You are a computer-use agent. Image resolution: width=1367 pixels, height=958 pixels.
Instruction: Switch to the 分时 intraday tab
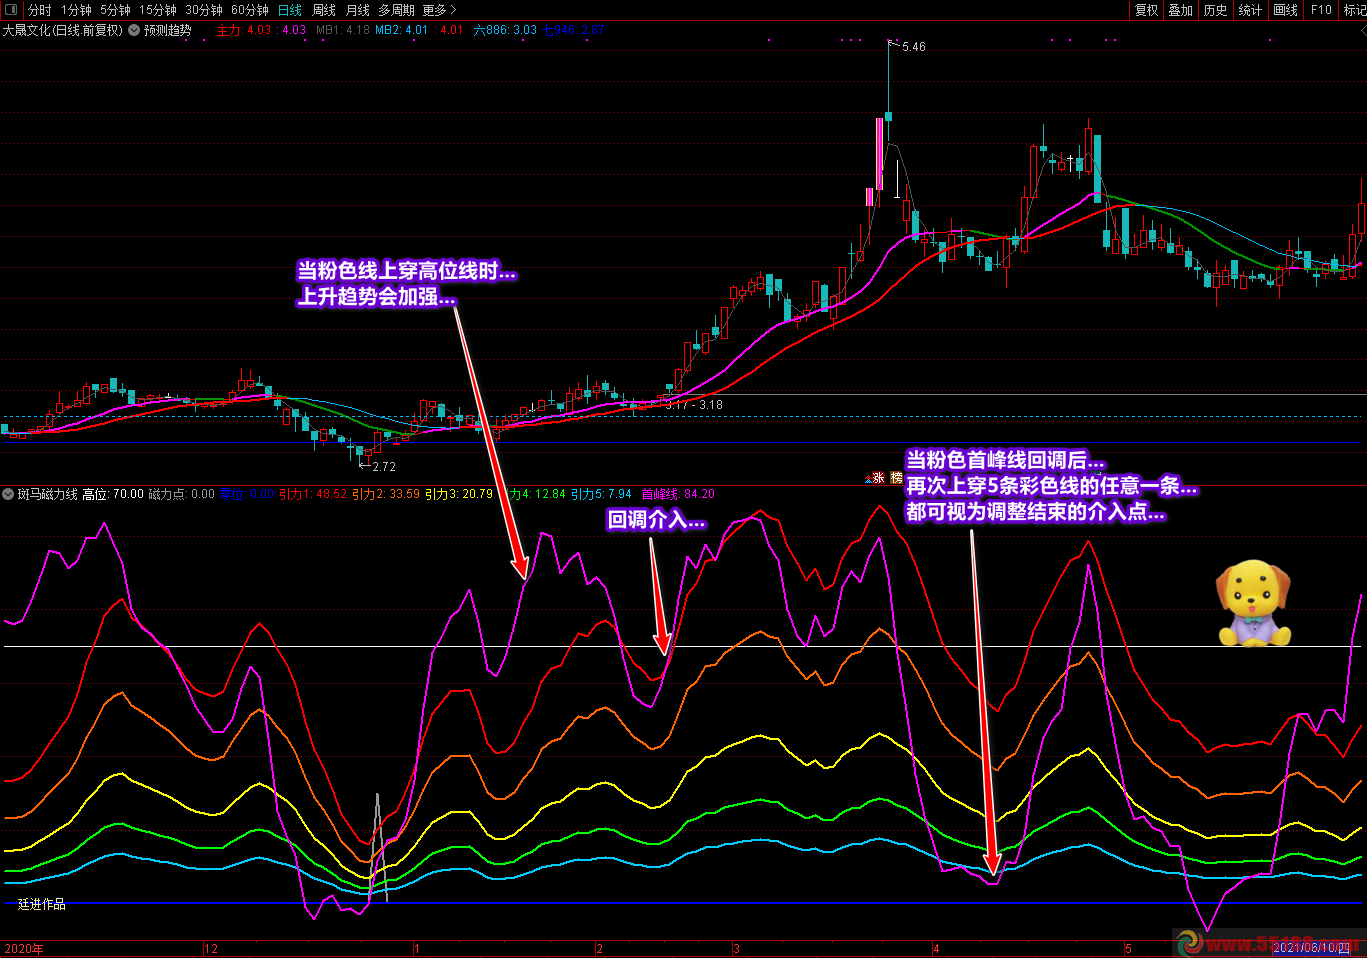coord(39,10)
